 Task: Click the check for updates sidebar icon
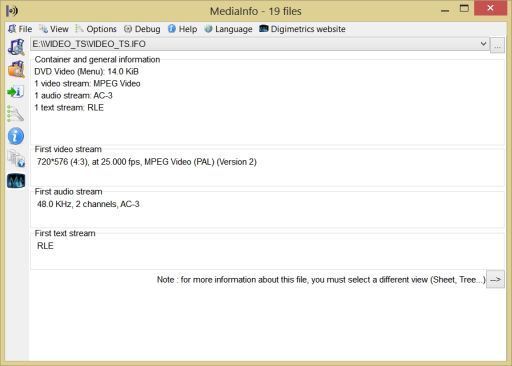click(x=16, y=159)
